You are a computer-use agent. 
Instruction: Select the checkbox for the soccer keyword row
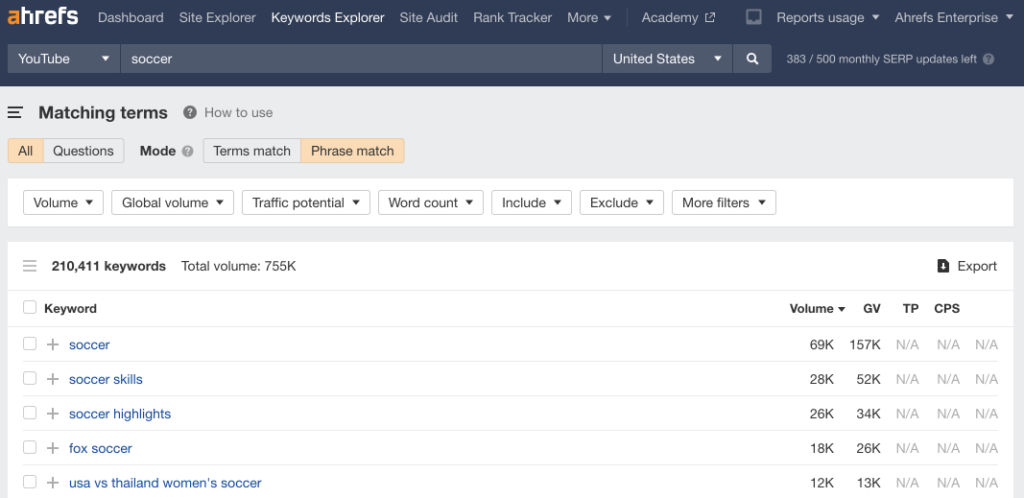[x=30, y=344]
